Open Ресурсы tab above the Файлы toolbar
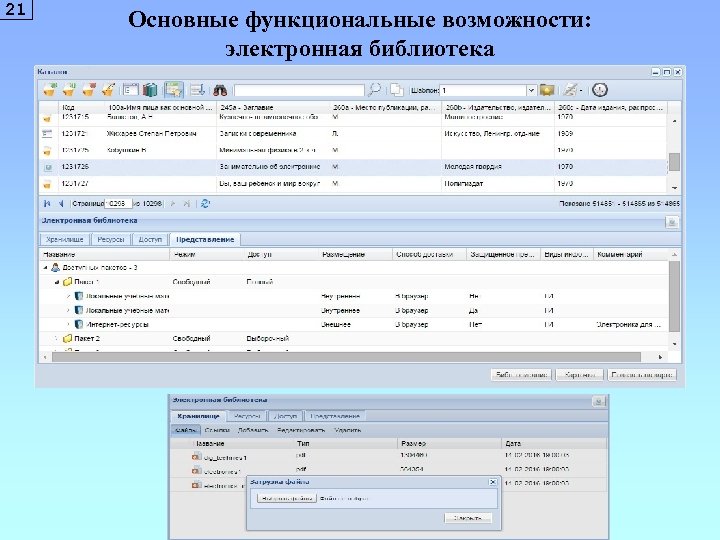This screenshot has width=720, height=540. tap(247, 416)
